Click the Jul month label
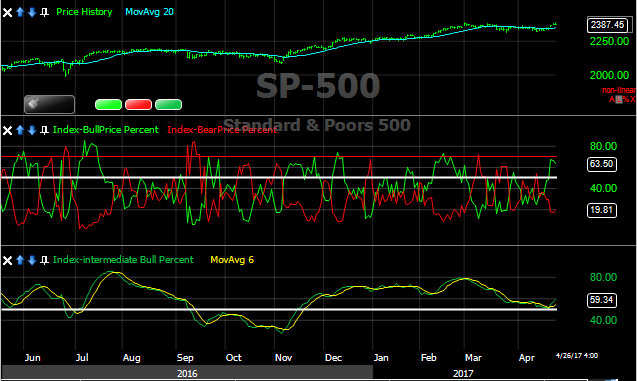The height and width of the screenshot is (381, 637). coord(82,358)
